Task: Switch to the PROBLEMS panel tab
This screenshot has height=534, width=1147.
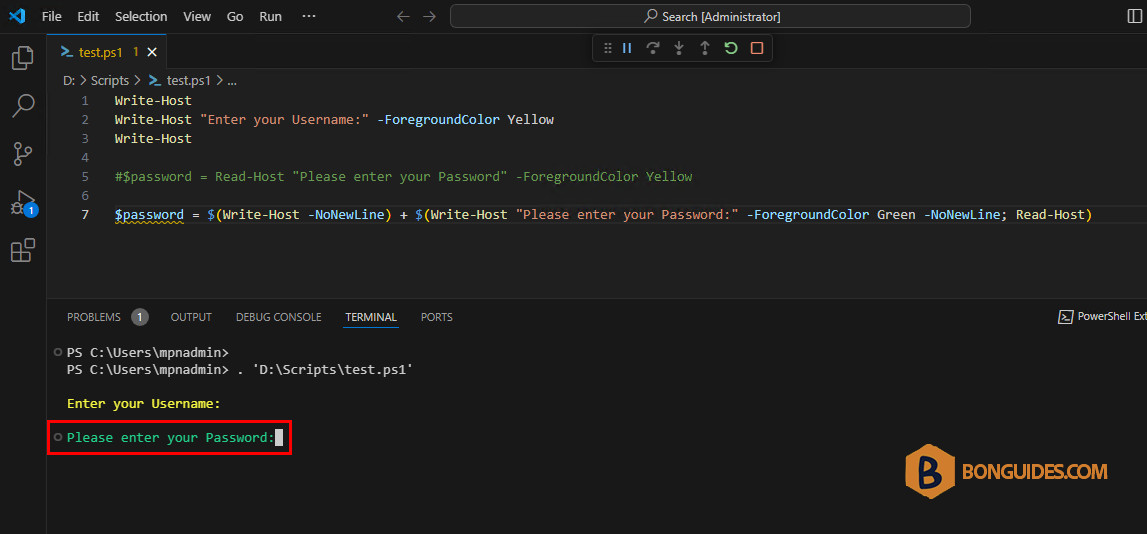Action: 94,317
